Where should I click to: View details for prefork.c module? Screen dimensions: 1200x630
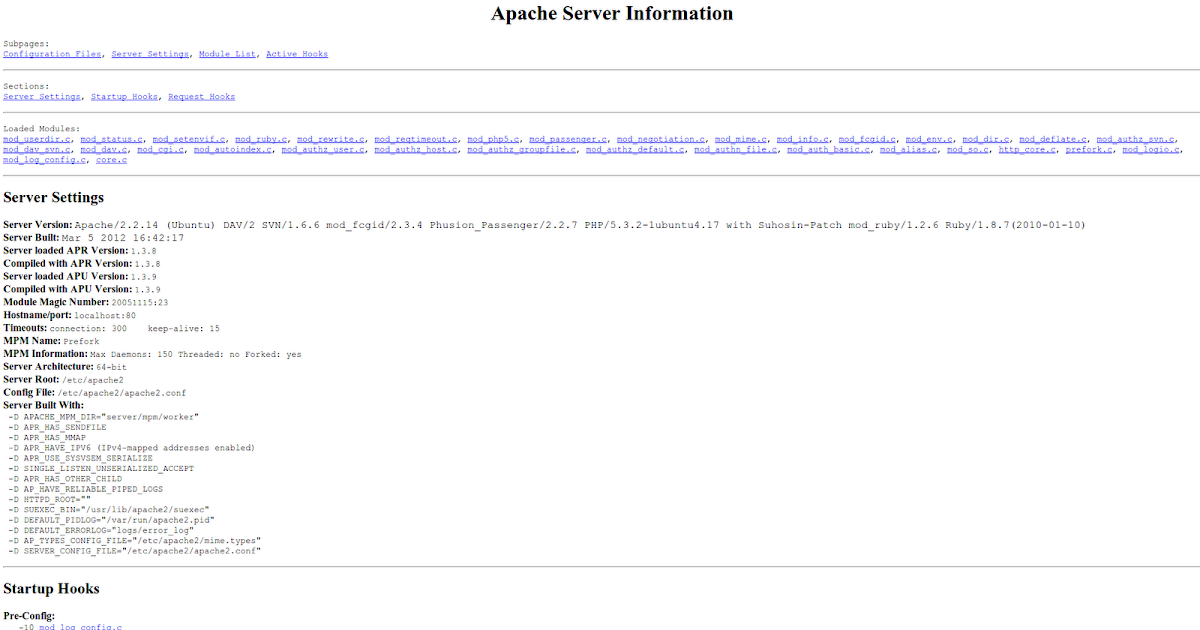1089,149
